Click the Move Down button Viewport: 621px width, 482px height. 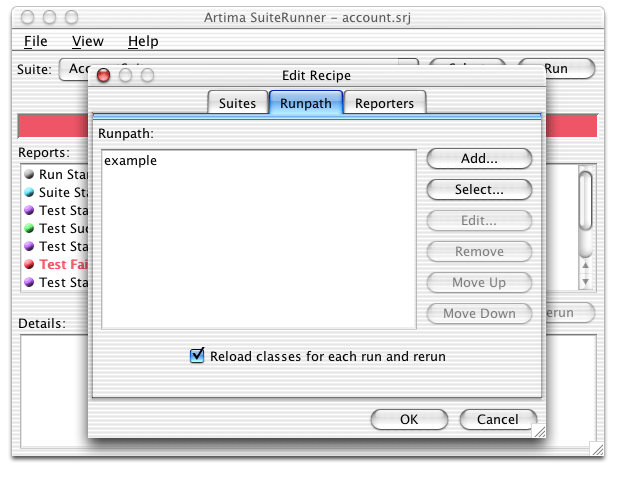(x=479, y=313)
